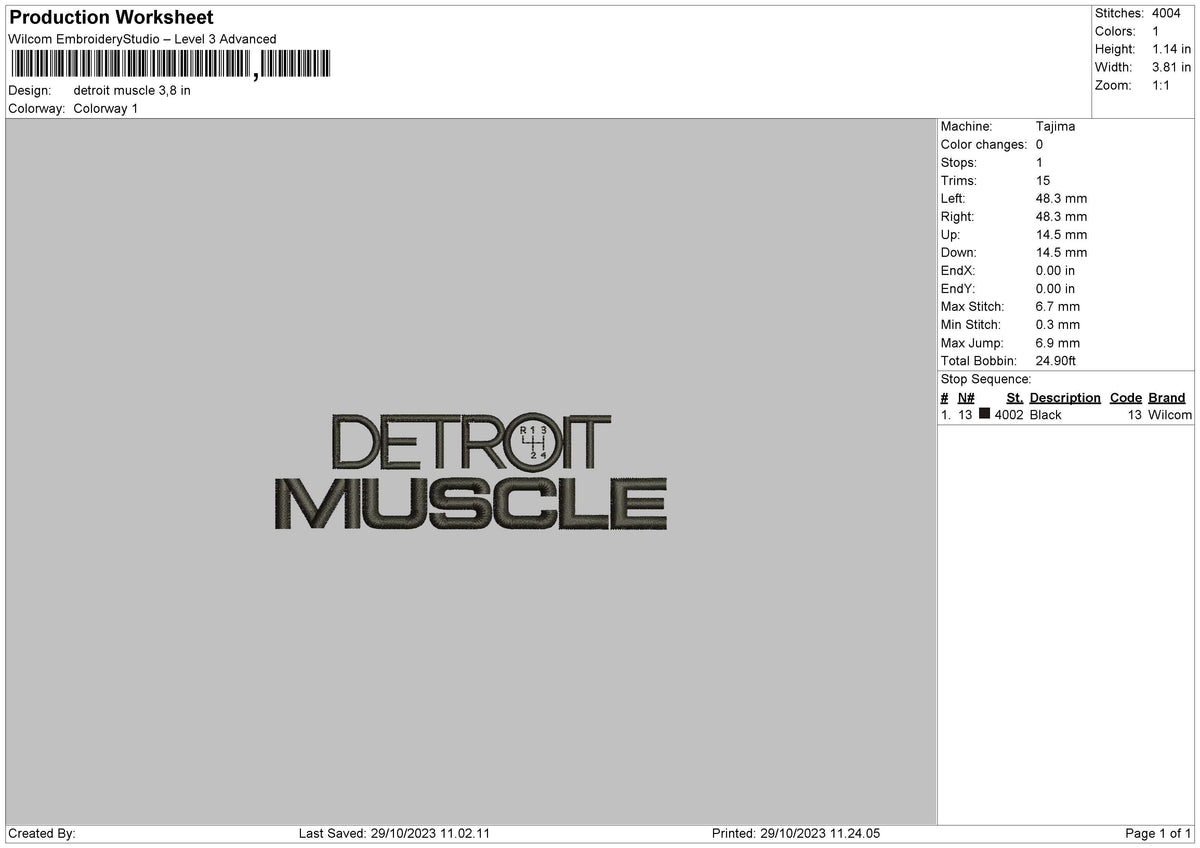Screen dimensions: 1200x848
Task: Click the "Last Saved" timestamp in footer
Action: tap(394, 833)
